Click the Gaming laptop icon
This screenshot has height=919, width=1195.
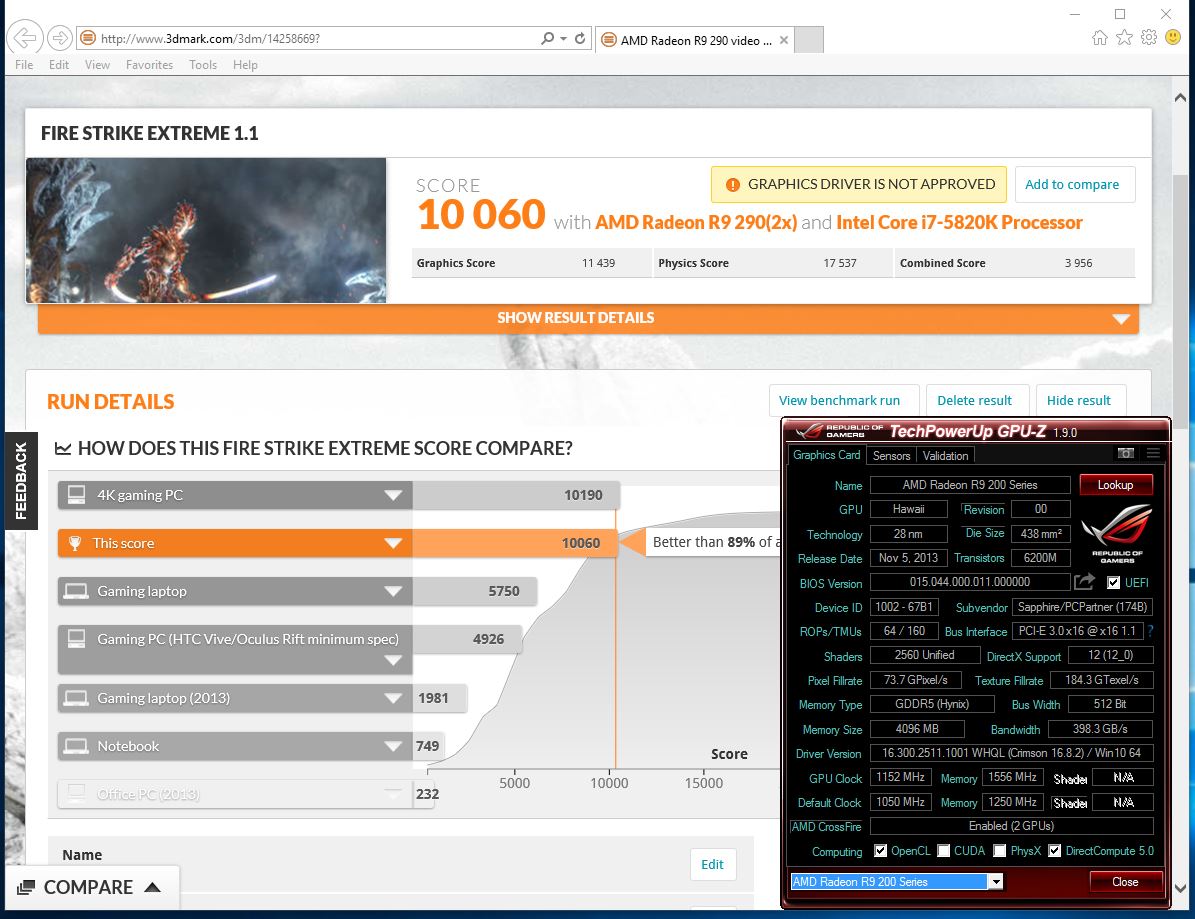pos(76,591)
